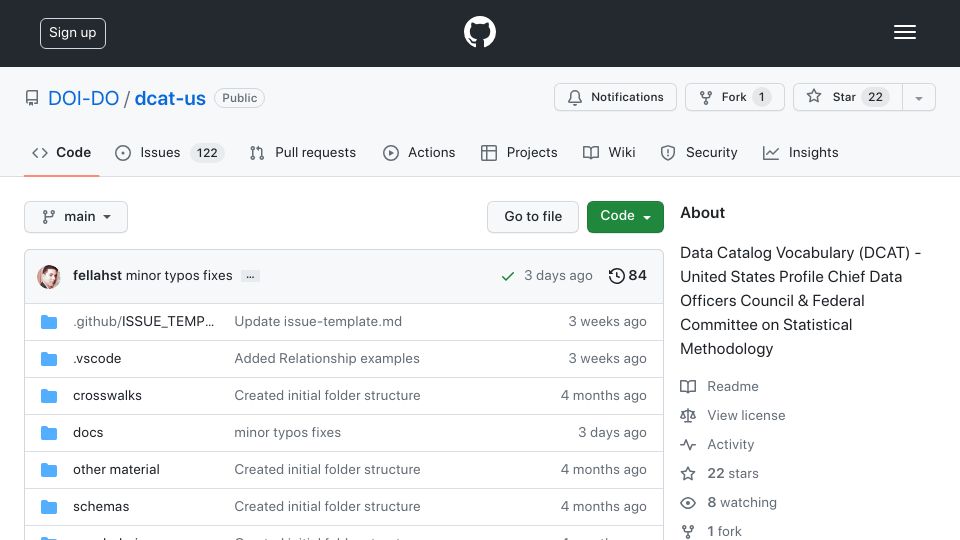
Task: Click the '3 days ago' latest commit timestamp
Action: tap(558, 276)
